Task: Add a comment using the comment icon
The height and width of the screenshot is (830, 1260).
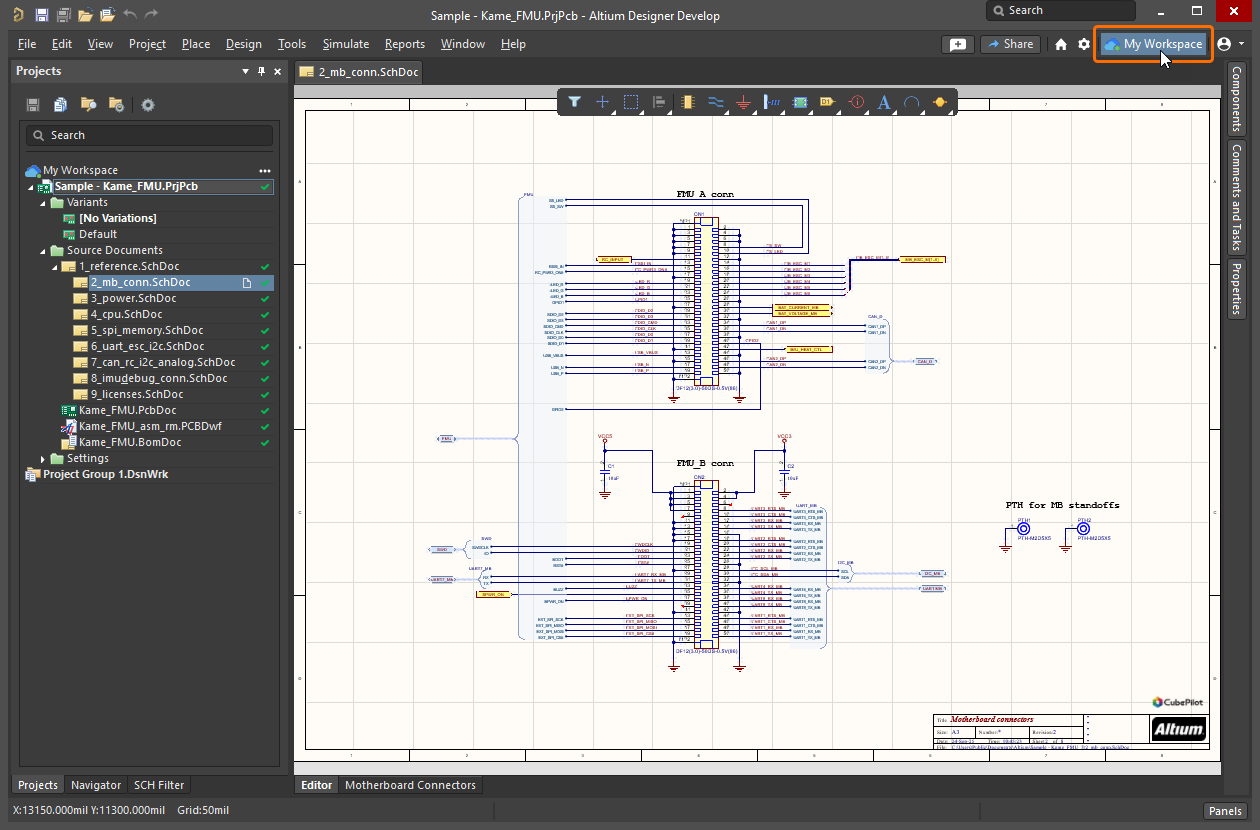Action: tap(957, 44)
